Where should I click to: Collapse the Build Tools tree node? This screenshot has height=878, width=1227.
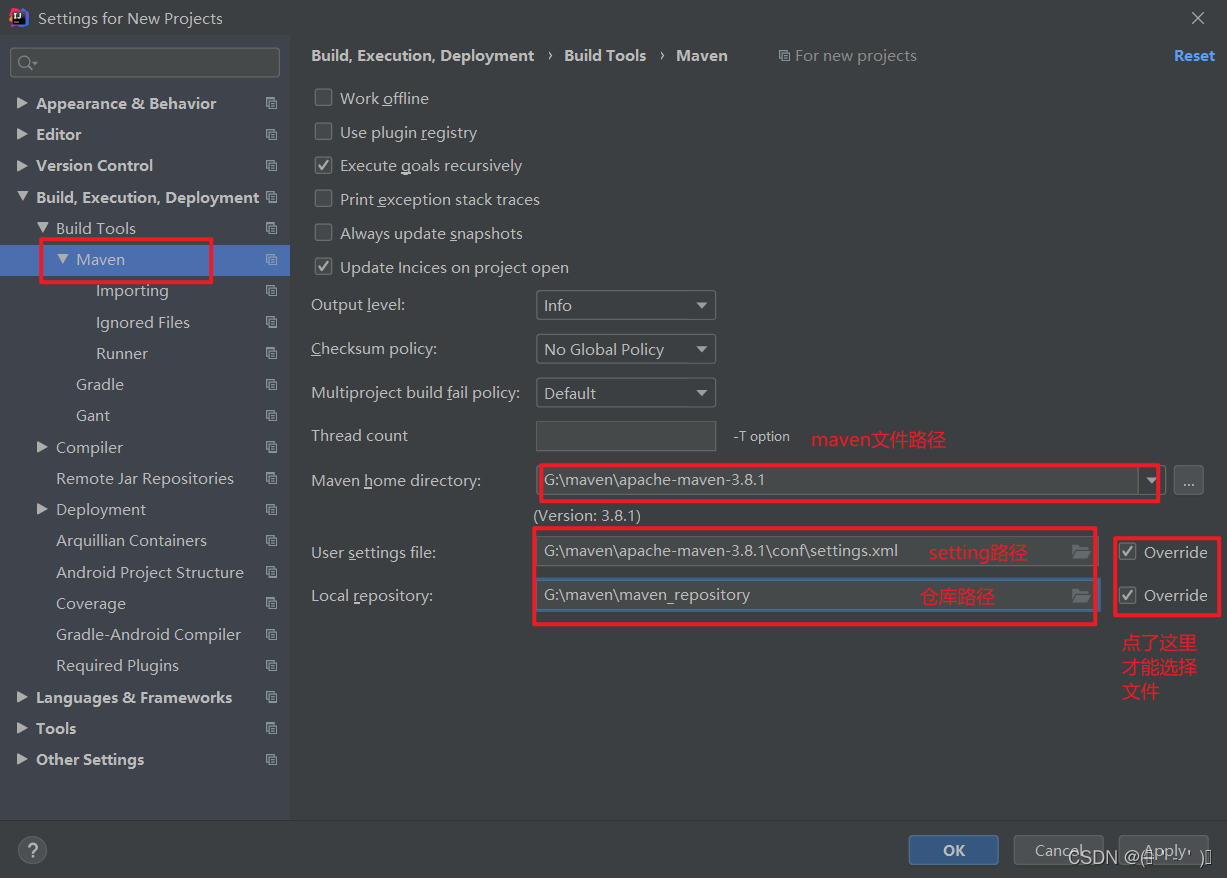[42, 228]
